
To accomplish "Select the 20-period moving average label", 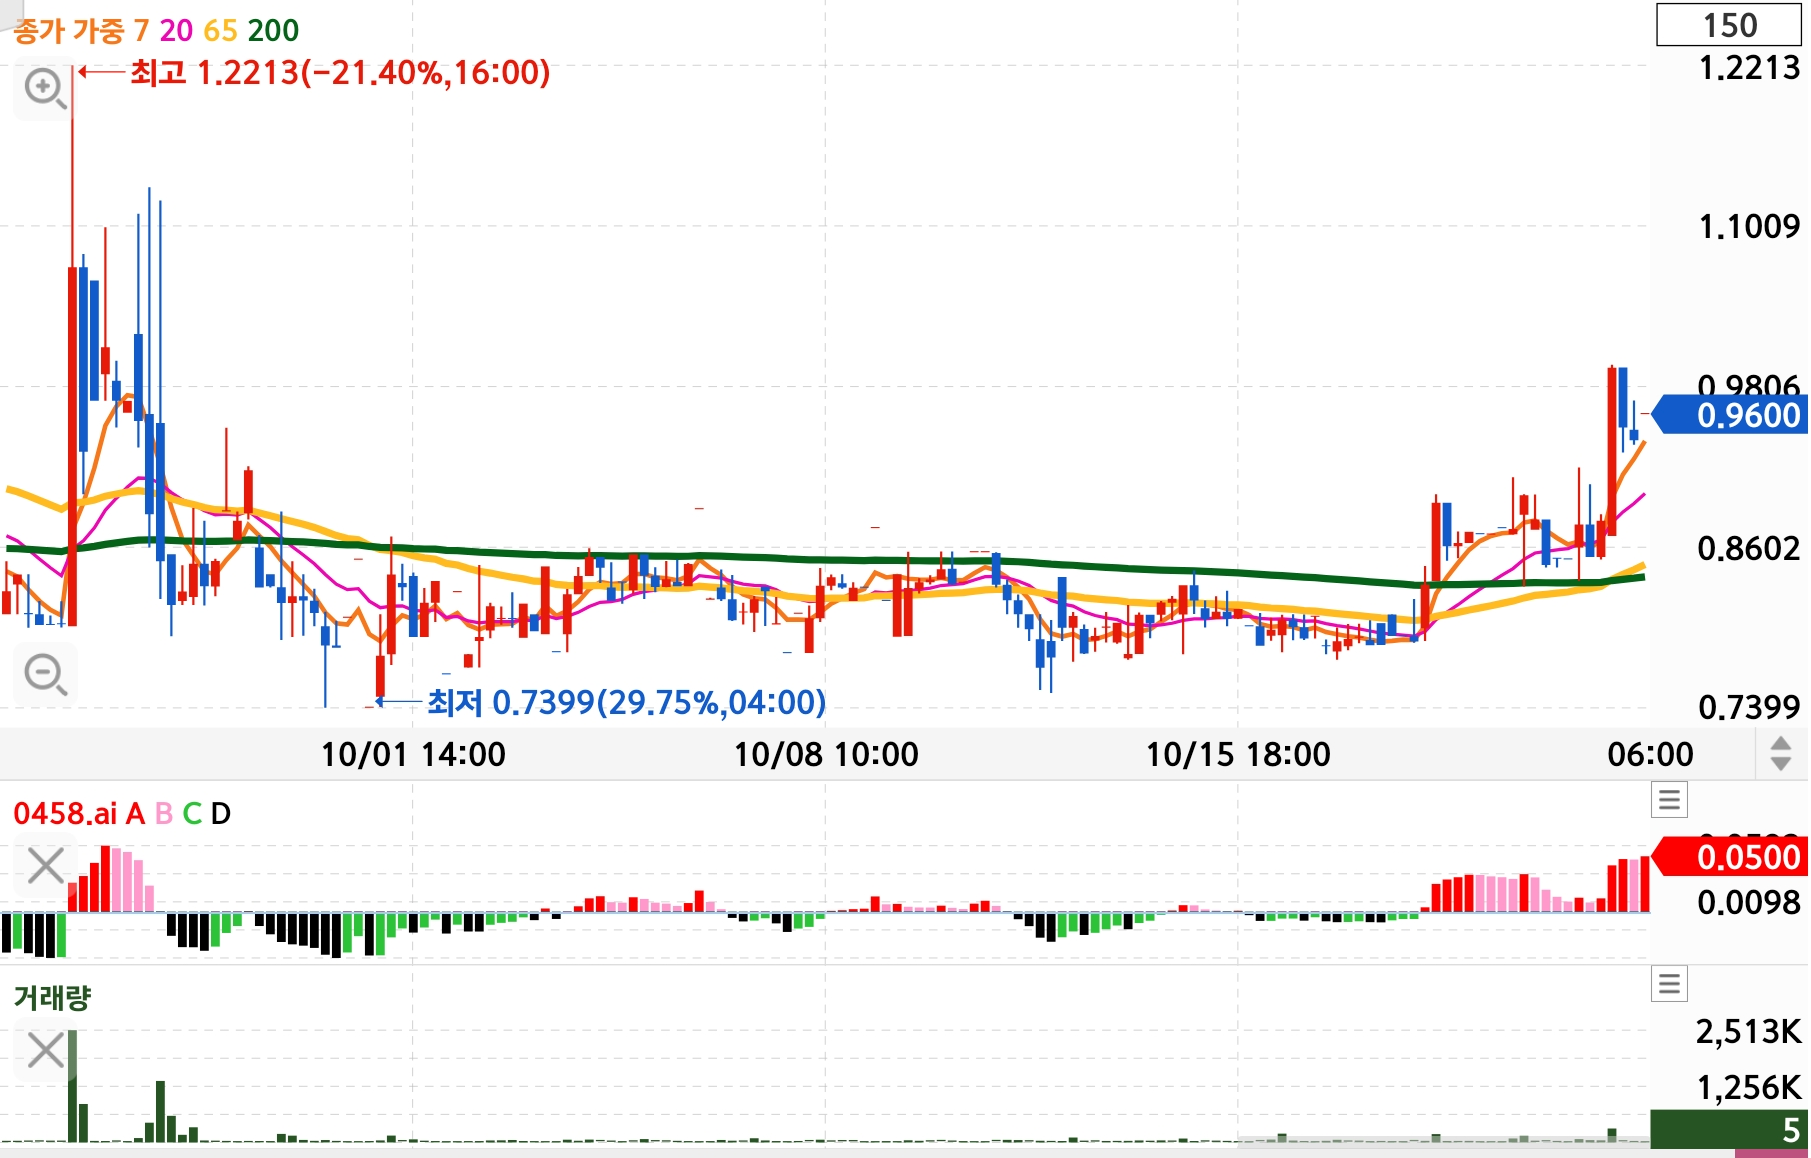I will [x=176, y=31].
